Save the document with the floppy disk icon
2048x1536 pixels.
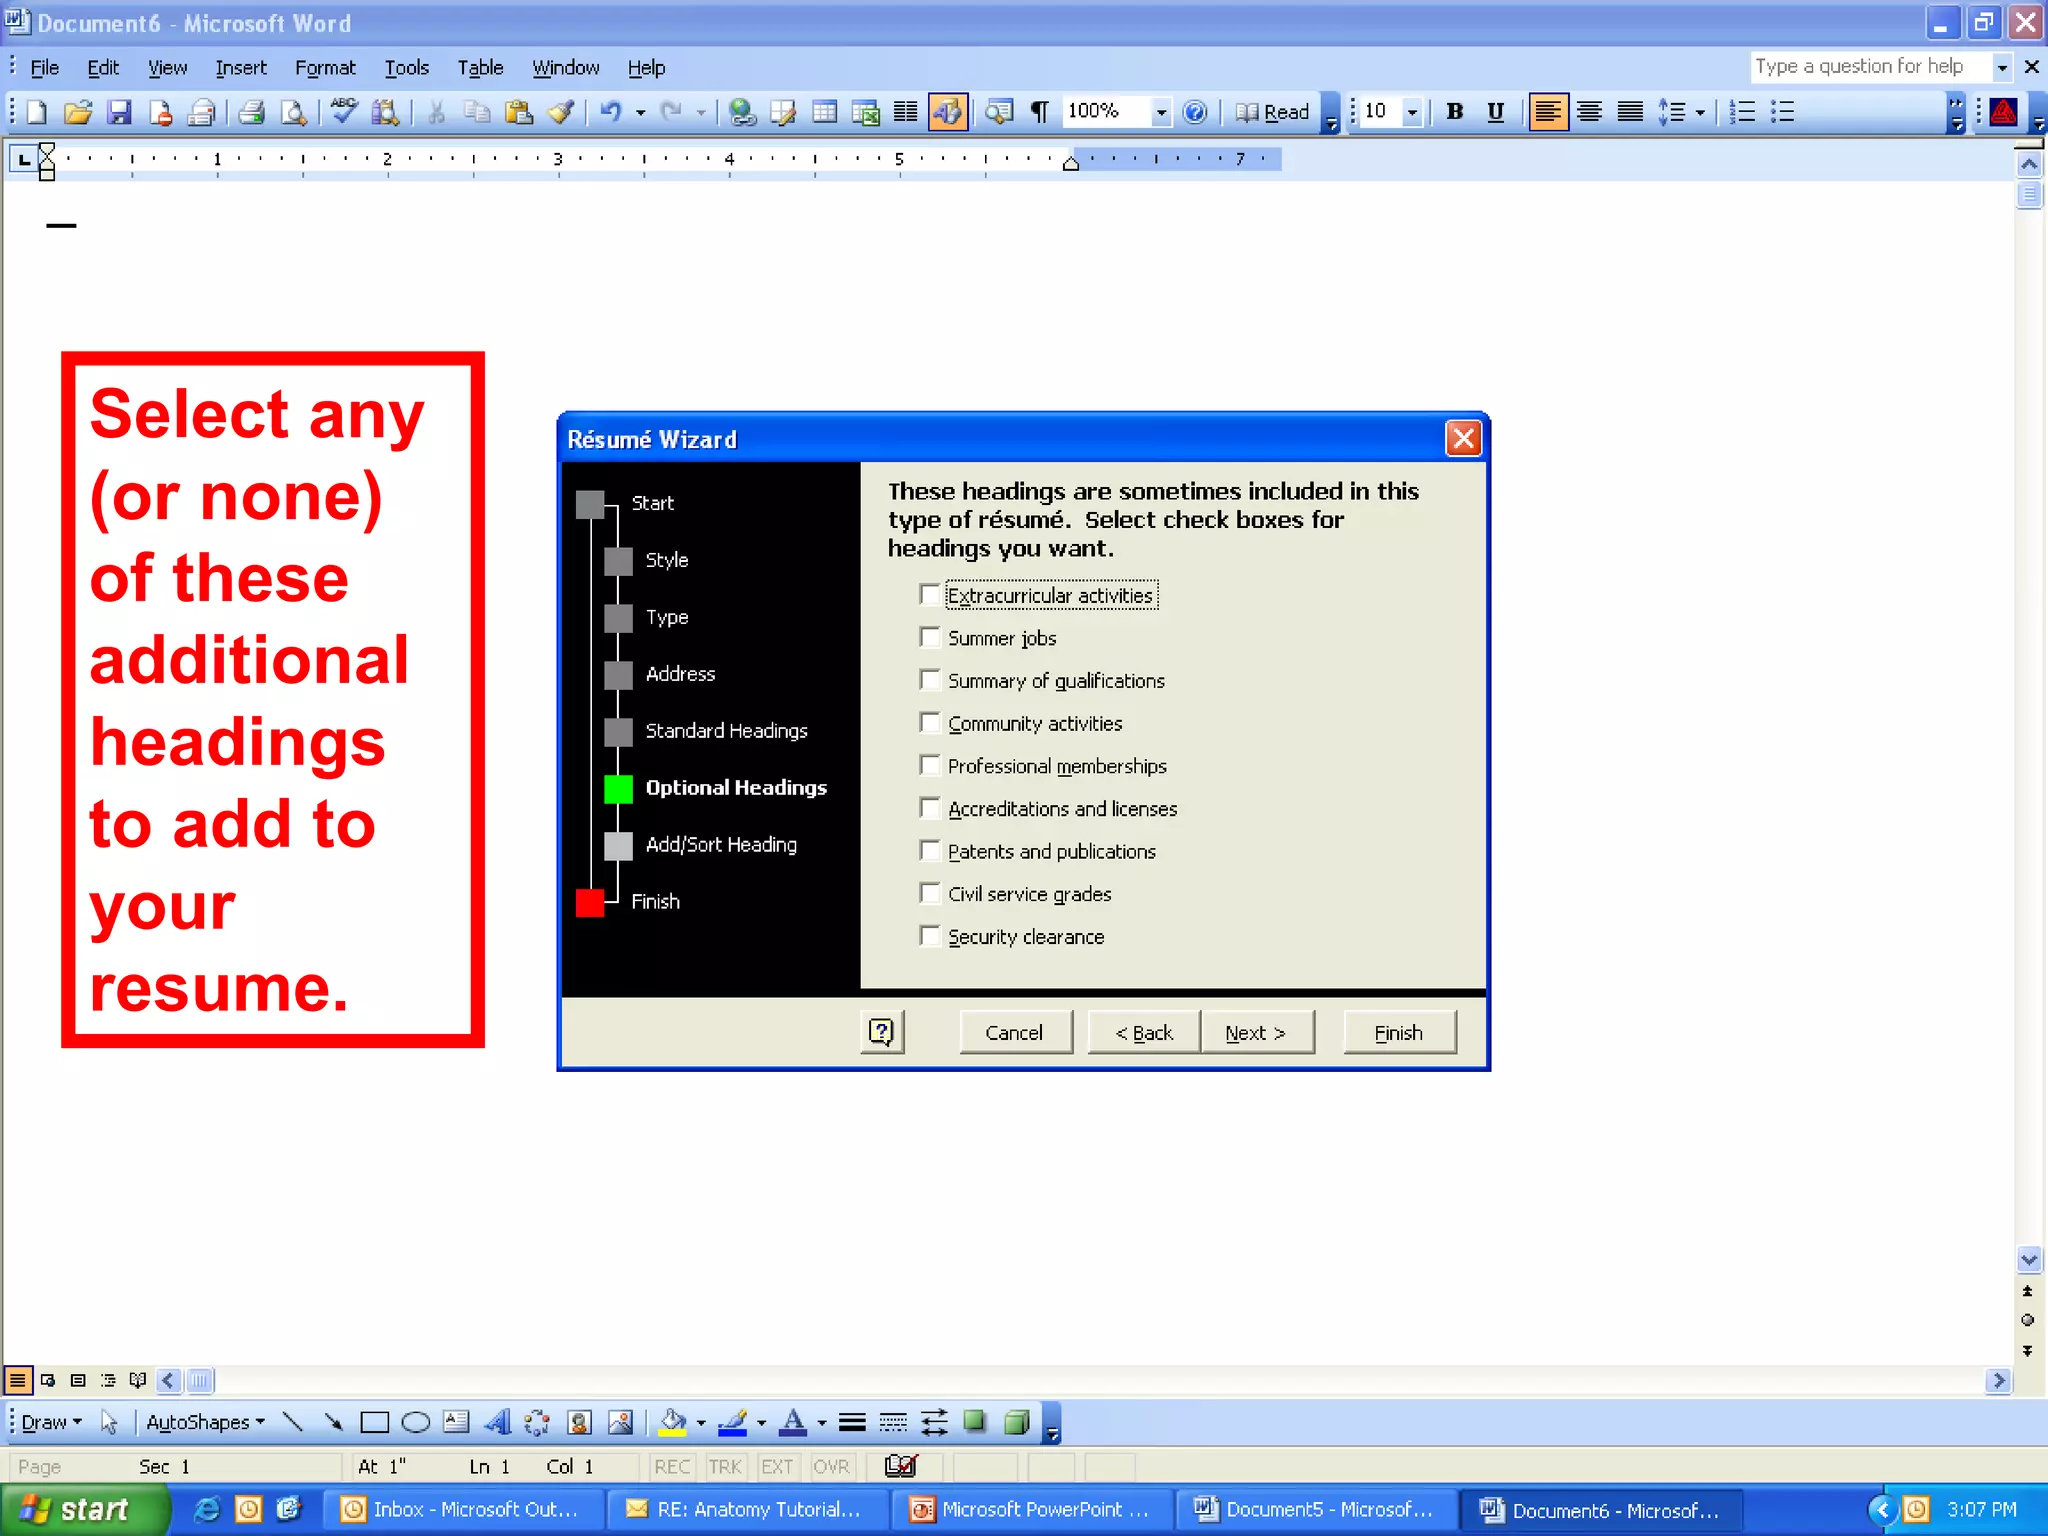[119, 112]
